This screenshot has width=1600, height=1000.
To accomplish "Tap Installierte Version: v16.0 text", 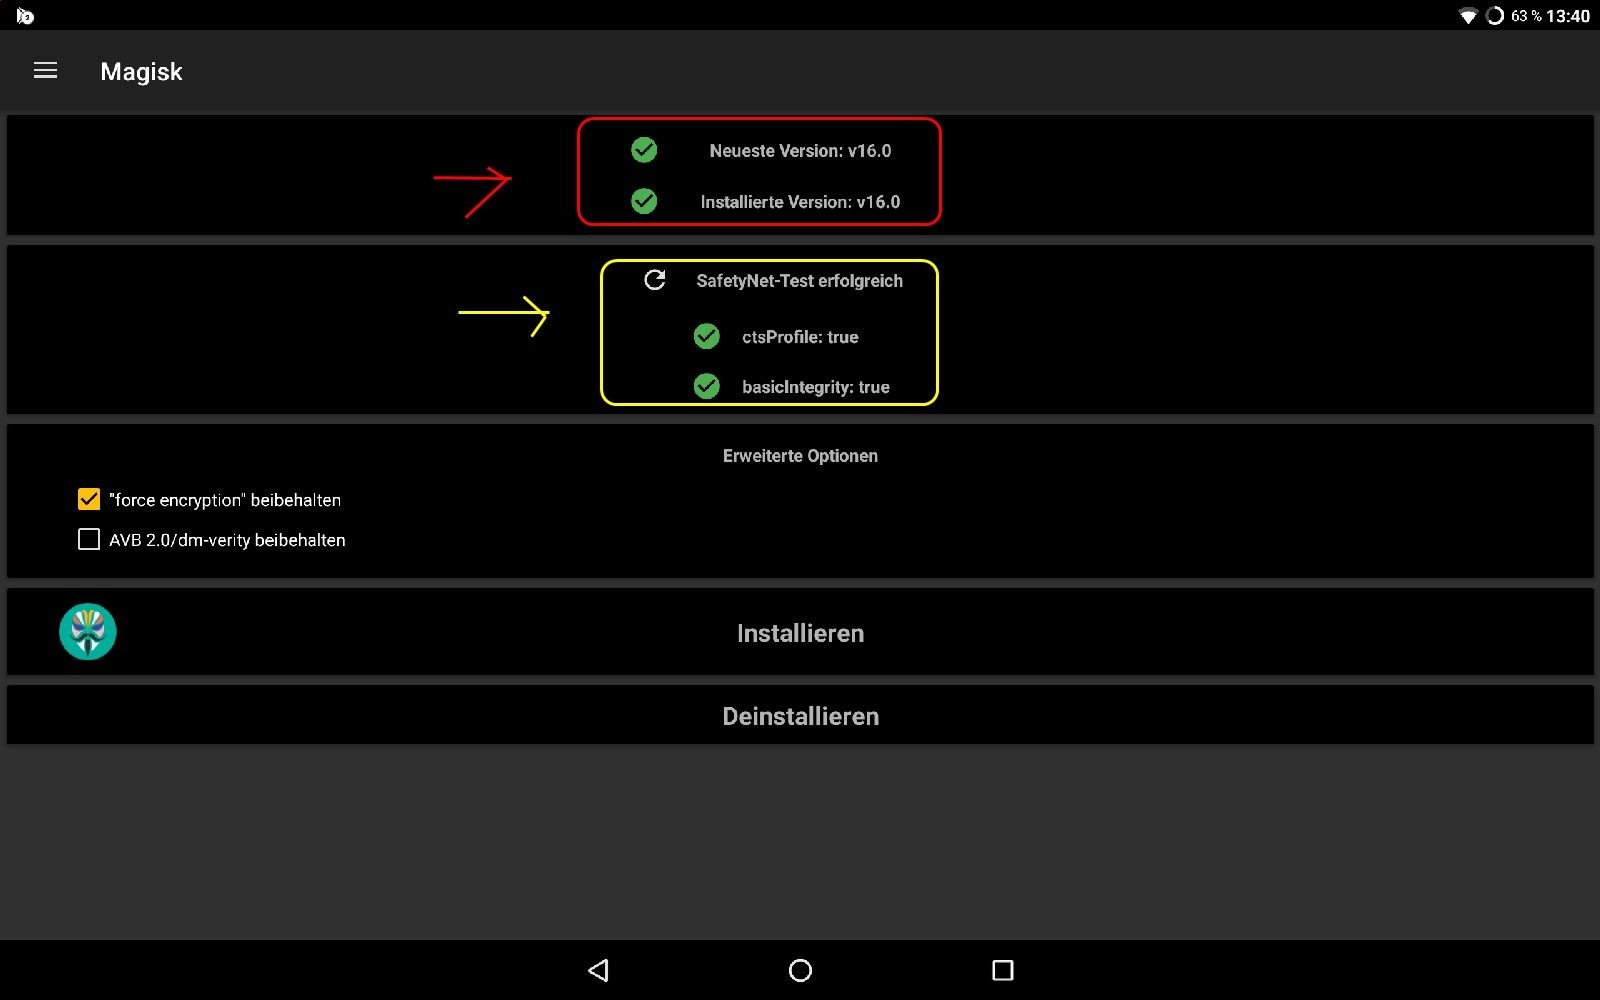I will [800, 202].
